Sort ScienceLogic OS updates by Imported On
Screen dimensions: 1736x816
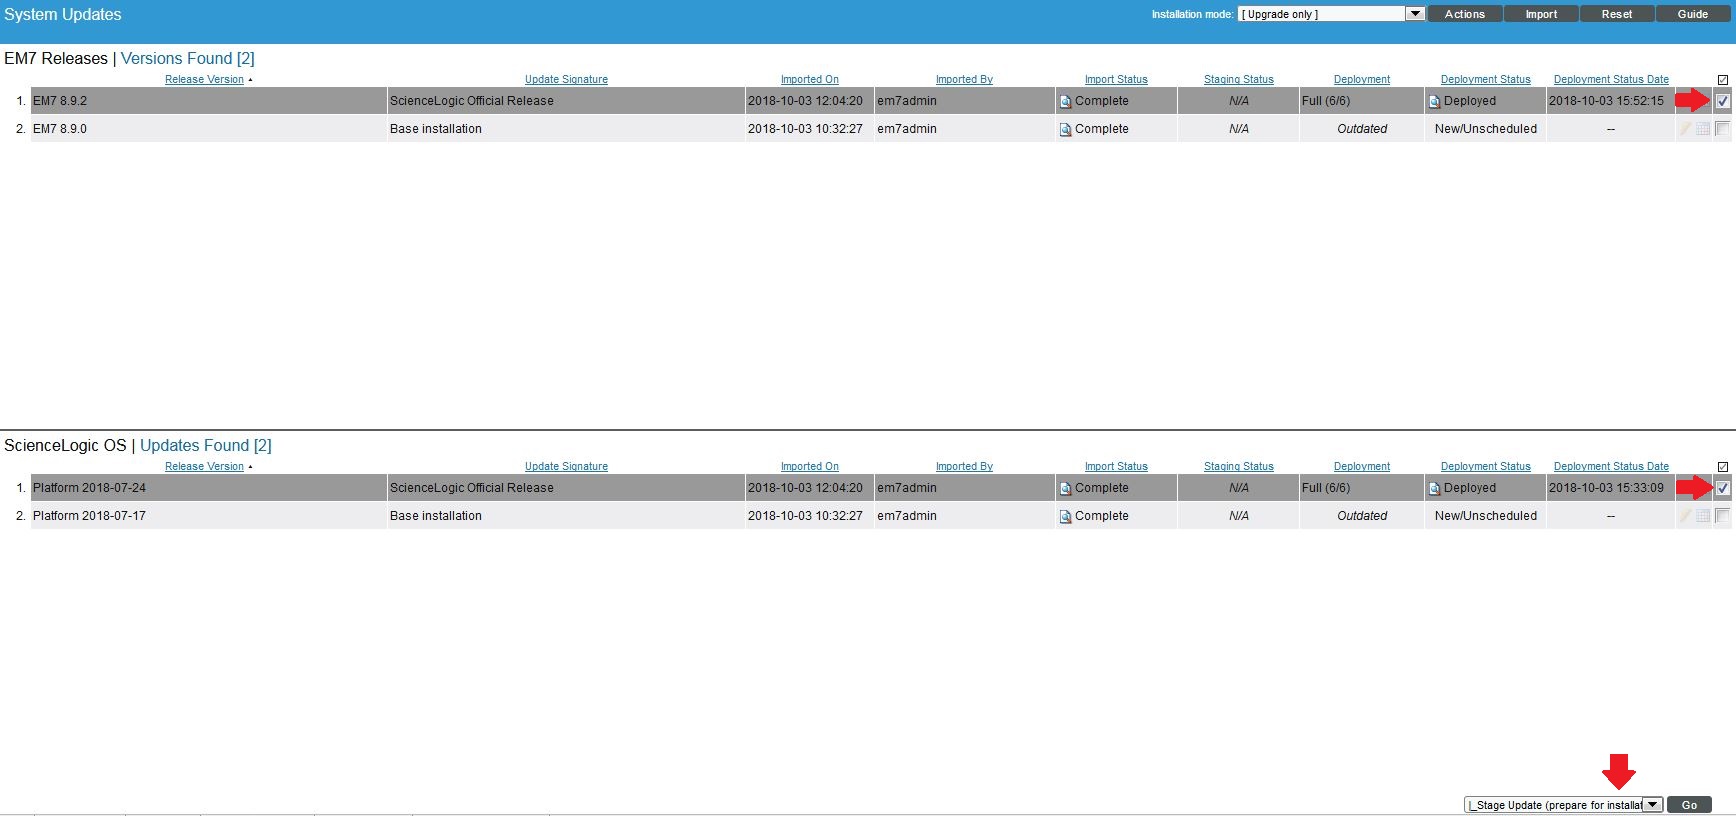809,467
